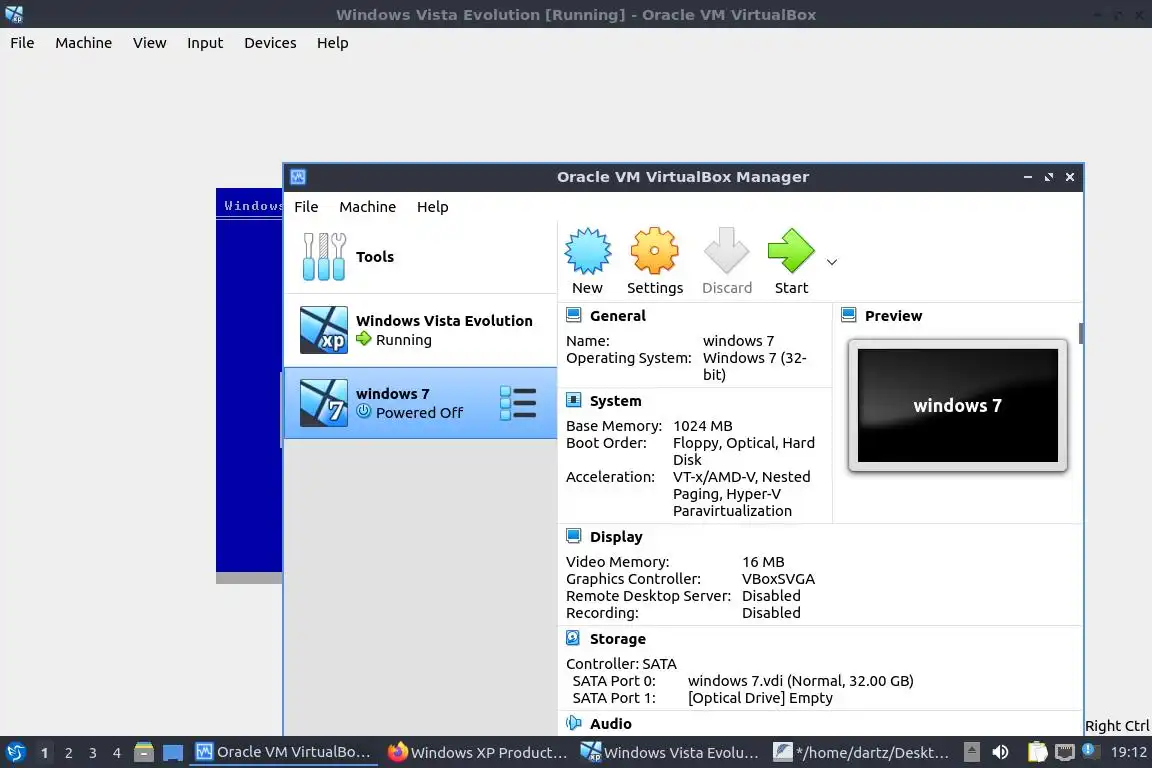Image resolution: width=1152 pixels, height=768 pixels.
Task: Open Devices menu in the VM window
Action: (270, 43)
